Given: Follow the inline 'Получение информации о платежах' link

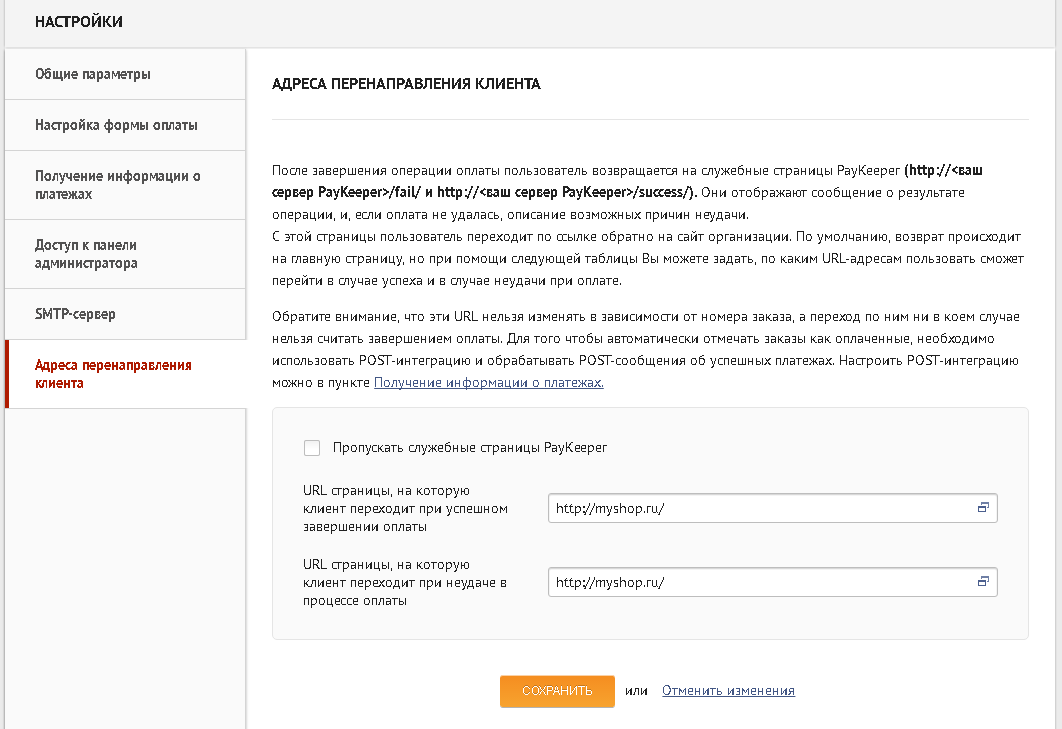Looking at the screenshot, I should click(488, 382).
